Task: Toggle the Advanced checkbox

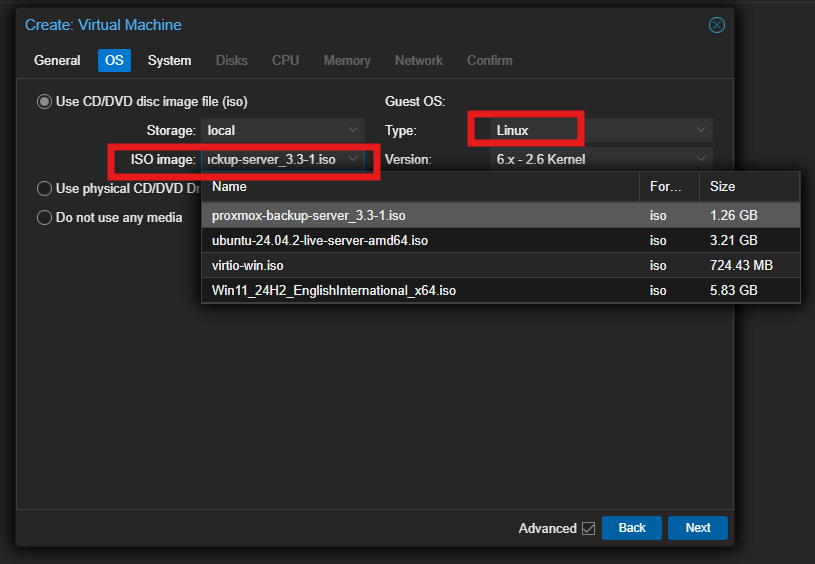Action: pos(588,528)
